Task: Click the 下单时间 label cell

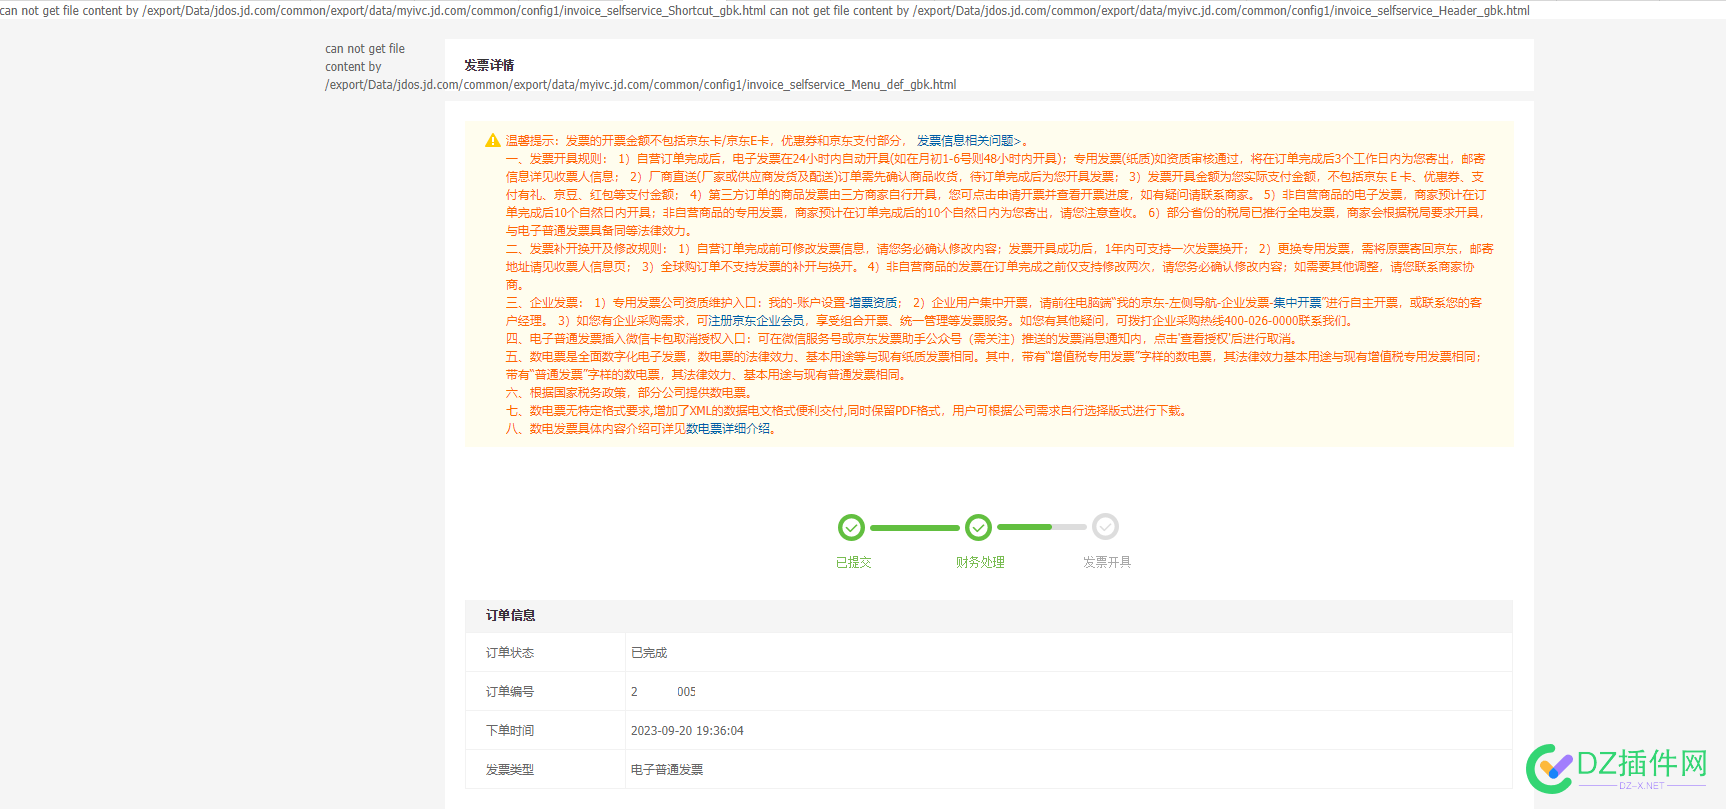Action: point(546,730)
